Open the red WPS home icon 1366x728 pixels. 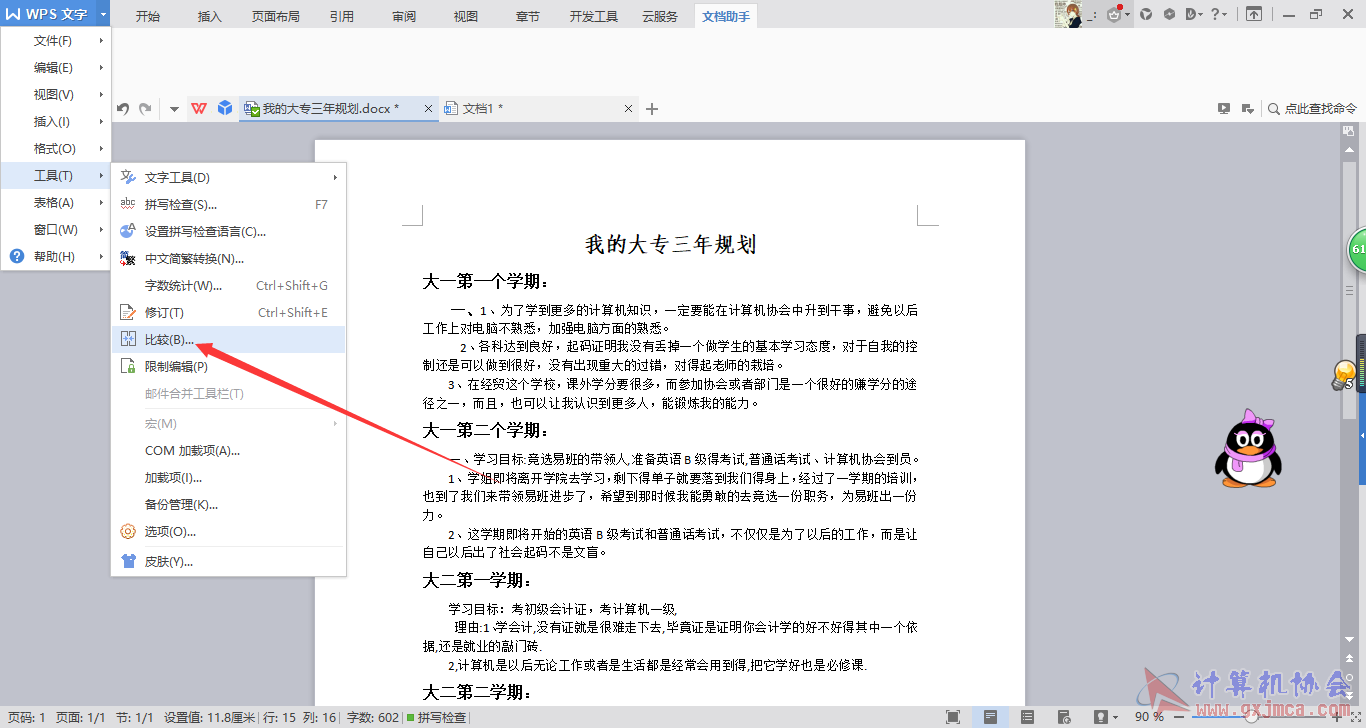tap(199, 108)
